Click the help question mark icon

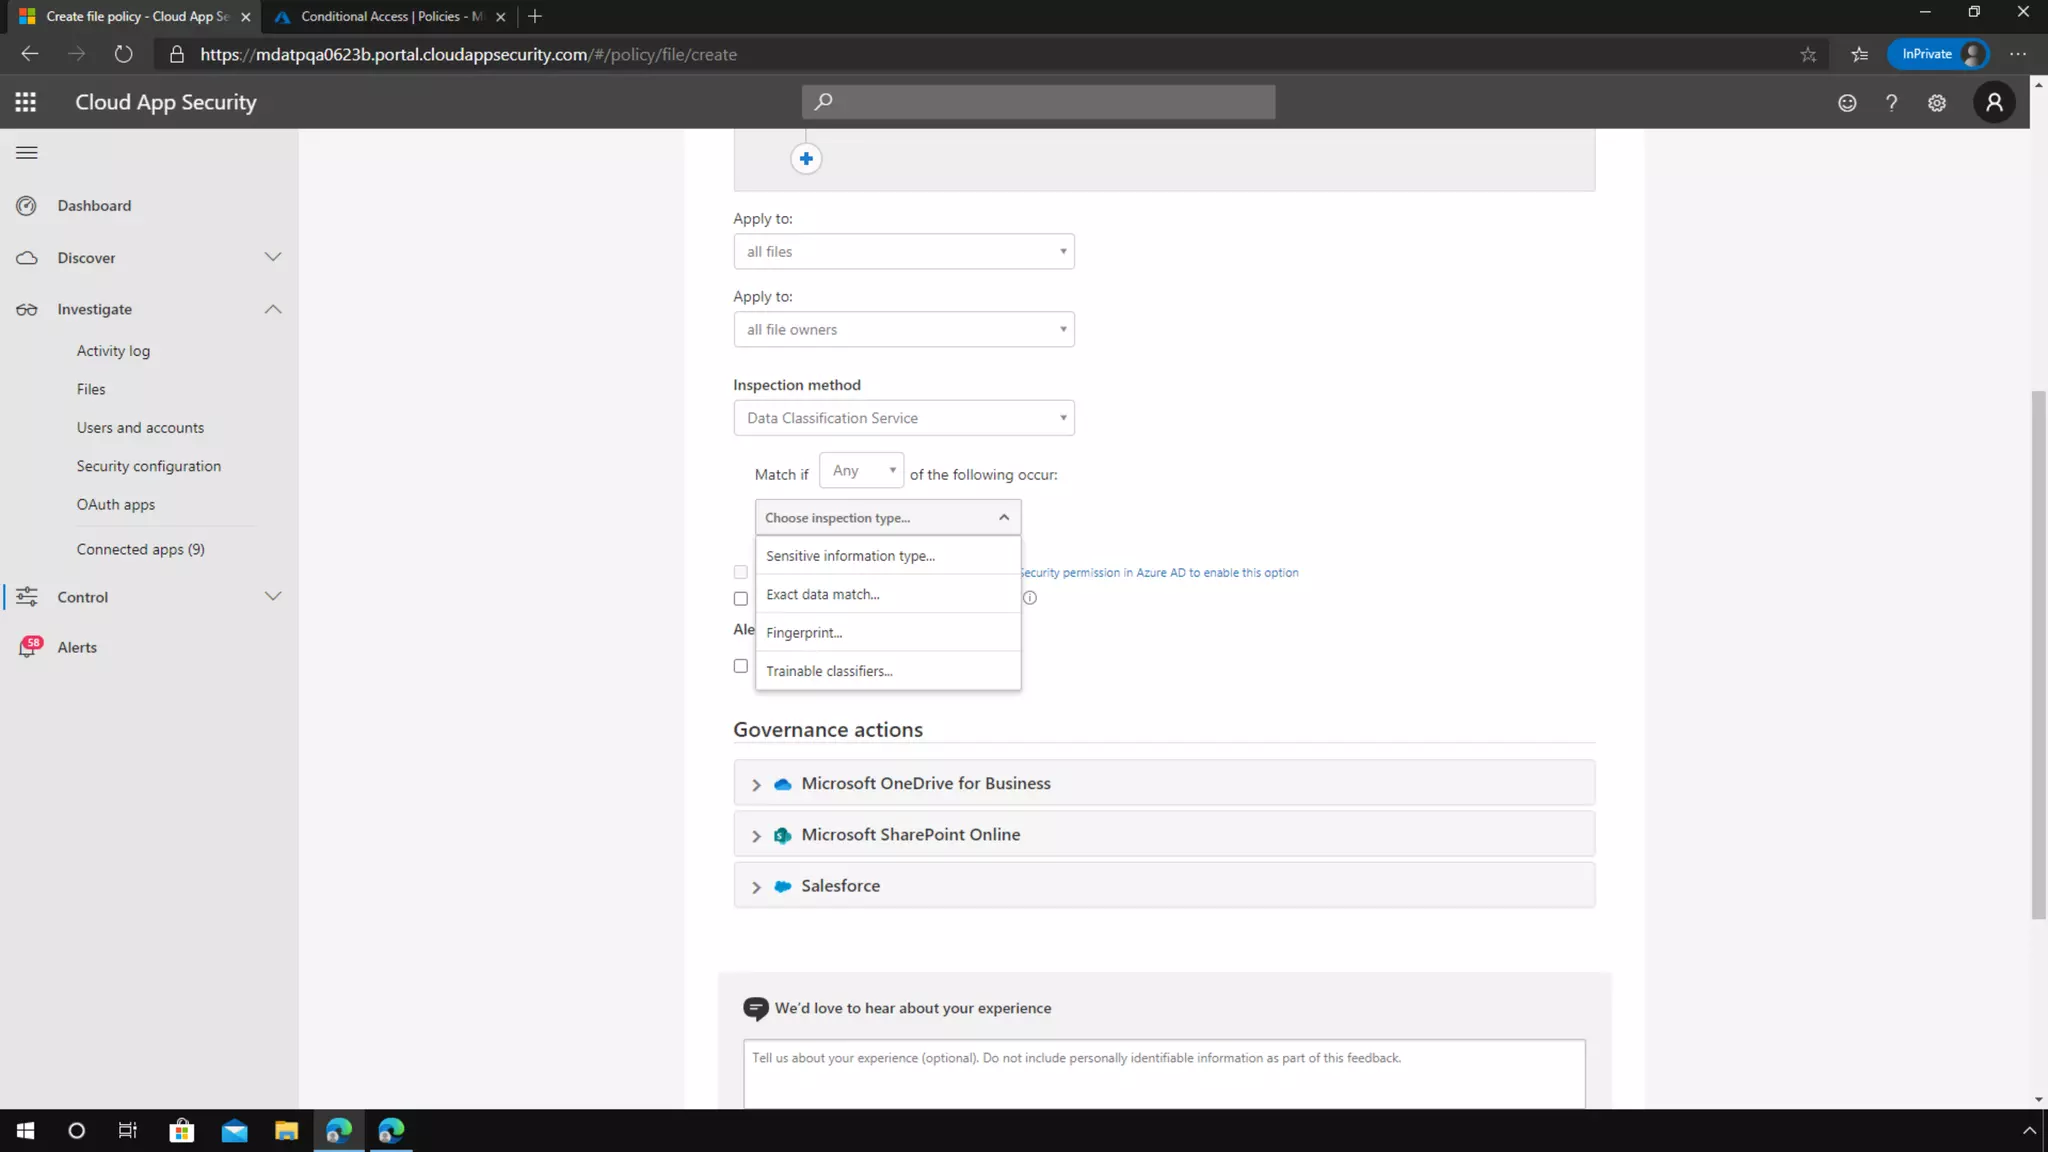[x=1891, y=103]
